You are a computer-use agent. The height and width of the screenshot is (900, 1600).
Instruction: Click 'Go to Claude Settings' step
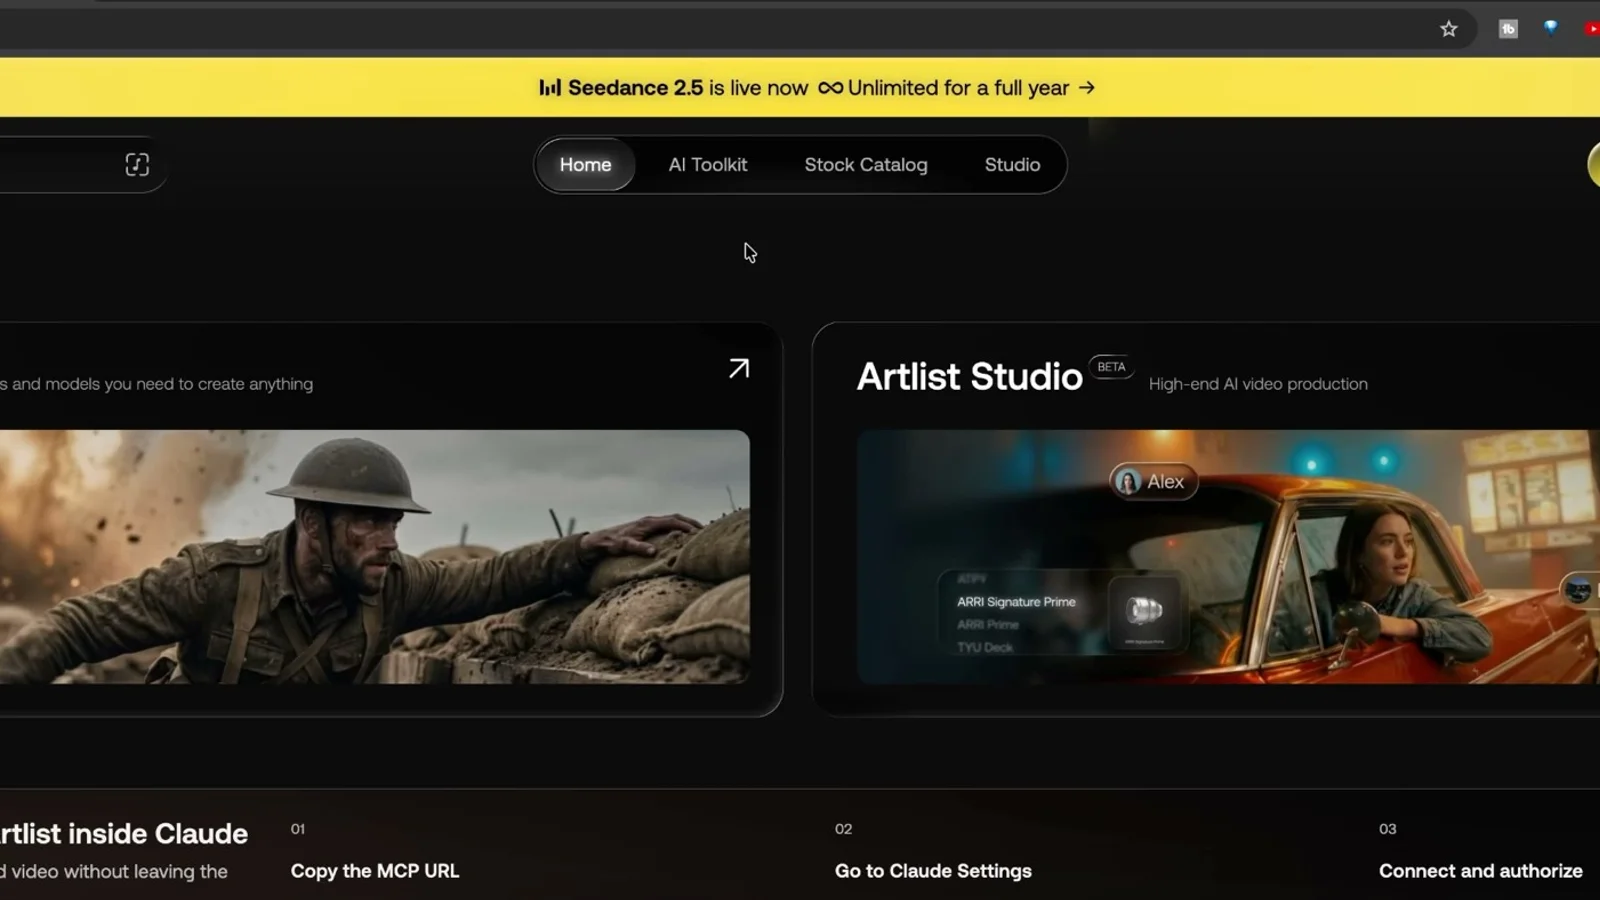tap(933, 871)
